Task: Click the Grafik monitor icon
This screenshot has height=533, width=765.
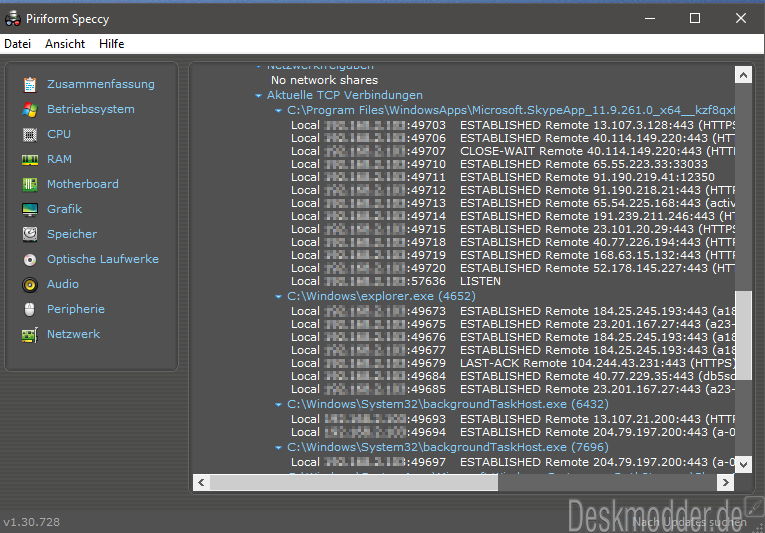Action: click(30, 209)
